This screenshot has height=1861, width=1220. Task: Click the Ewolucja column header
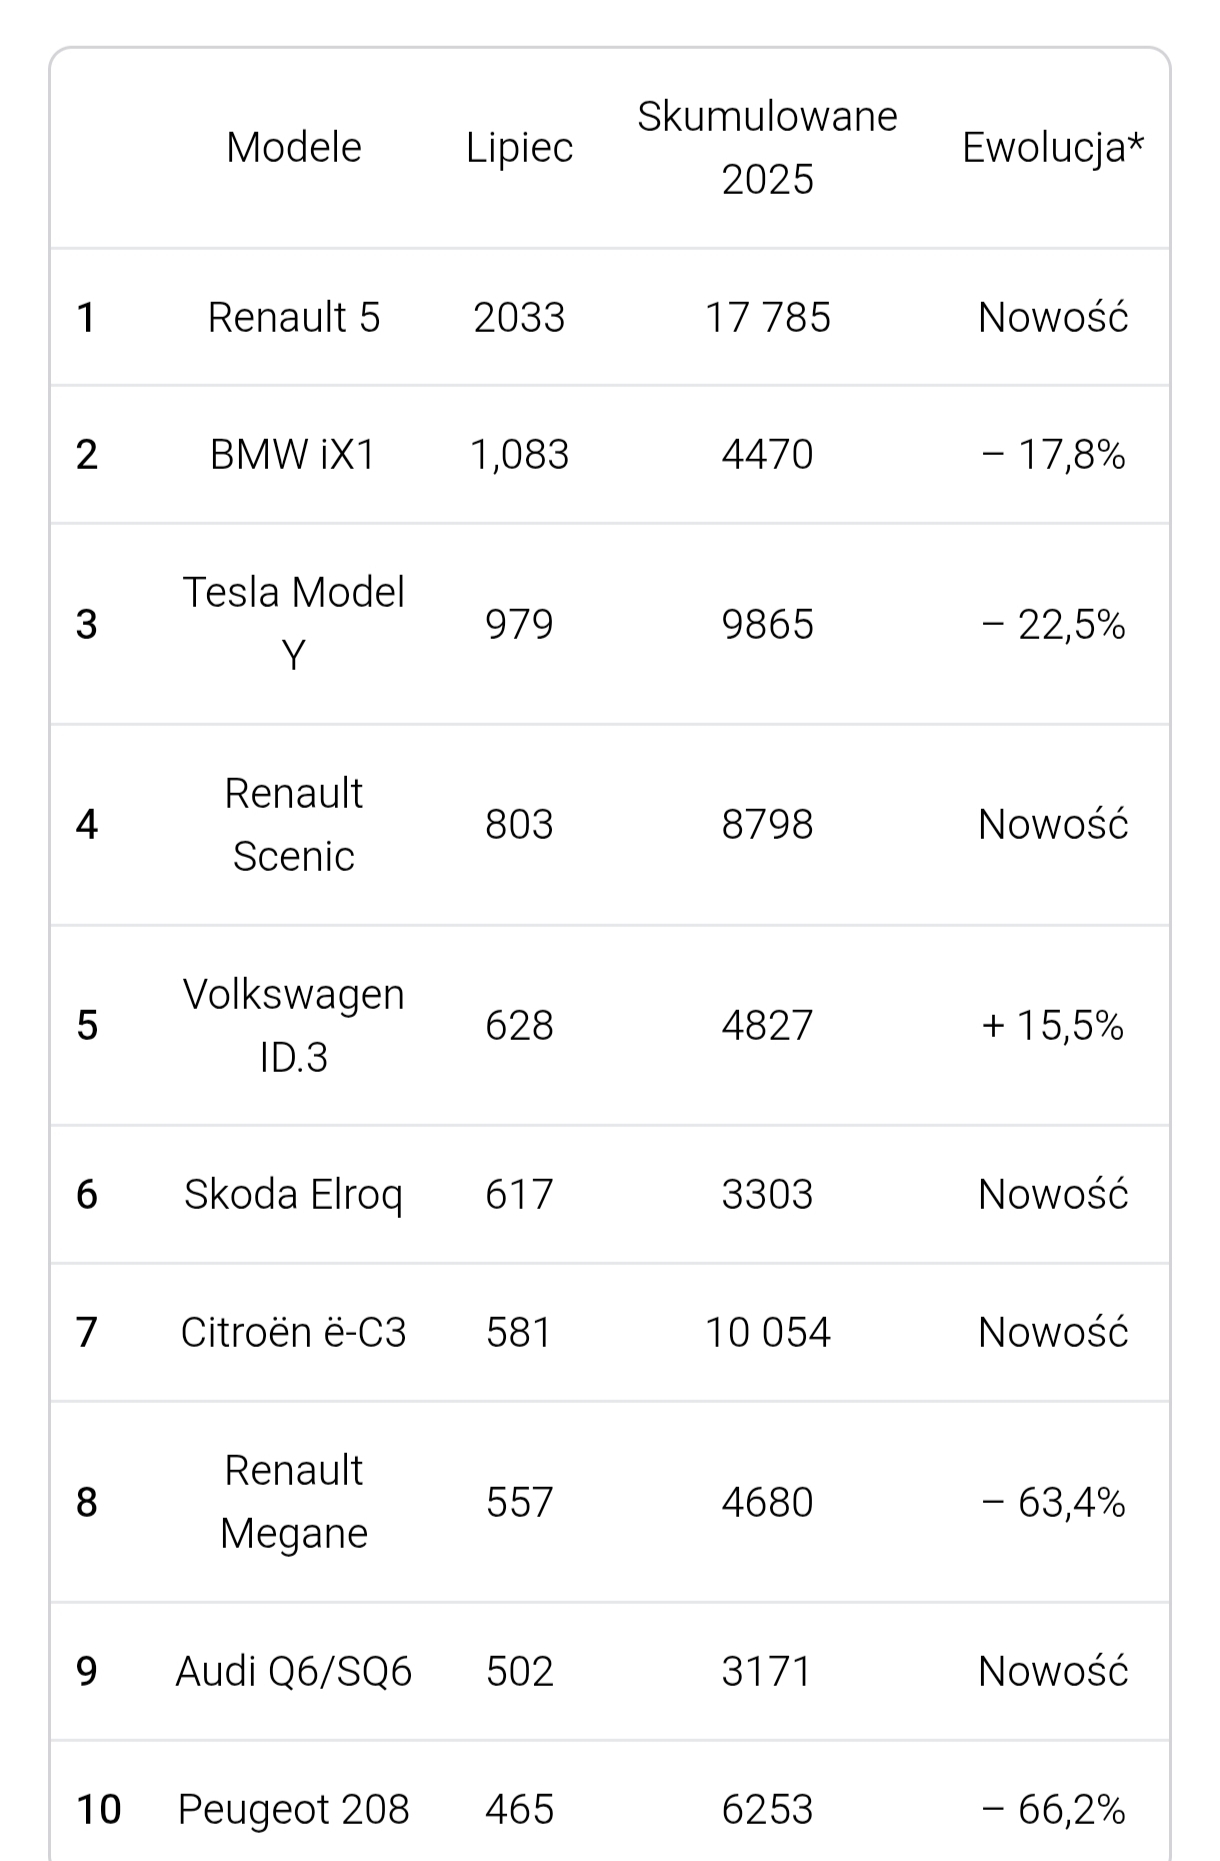1052,148
